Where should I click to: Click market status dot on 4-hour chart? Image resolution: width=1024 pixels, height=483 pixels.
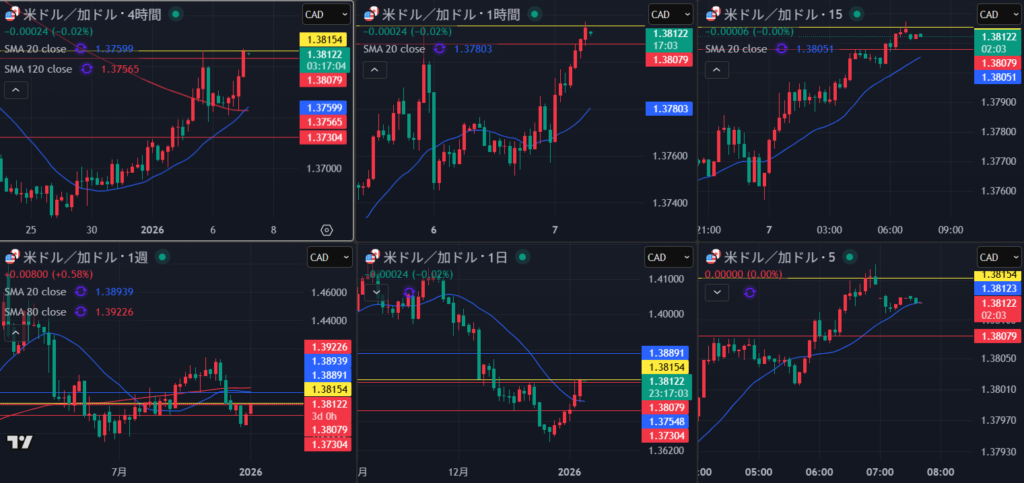pos(177,14)
